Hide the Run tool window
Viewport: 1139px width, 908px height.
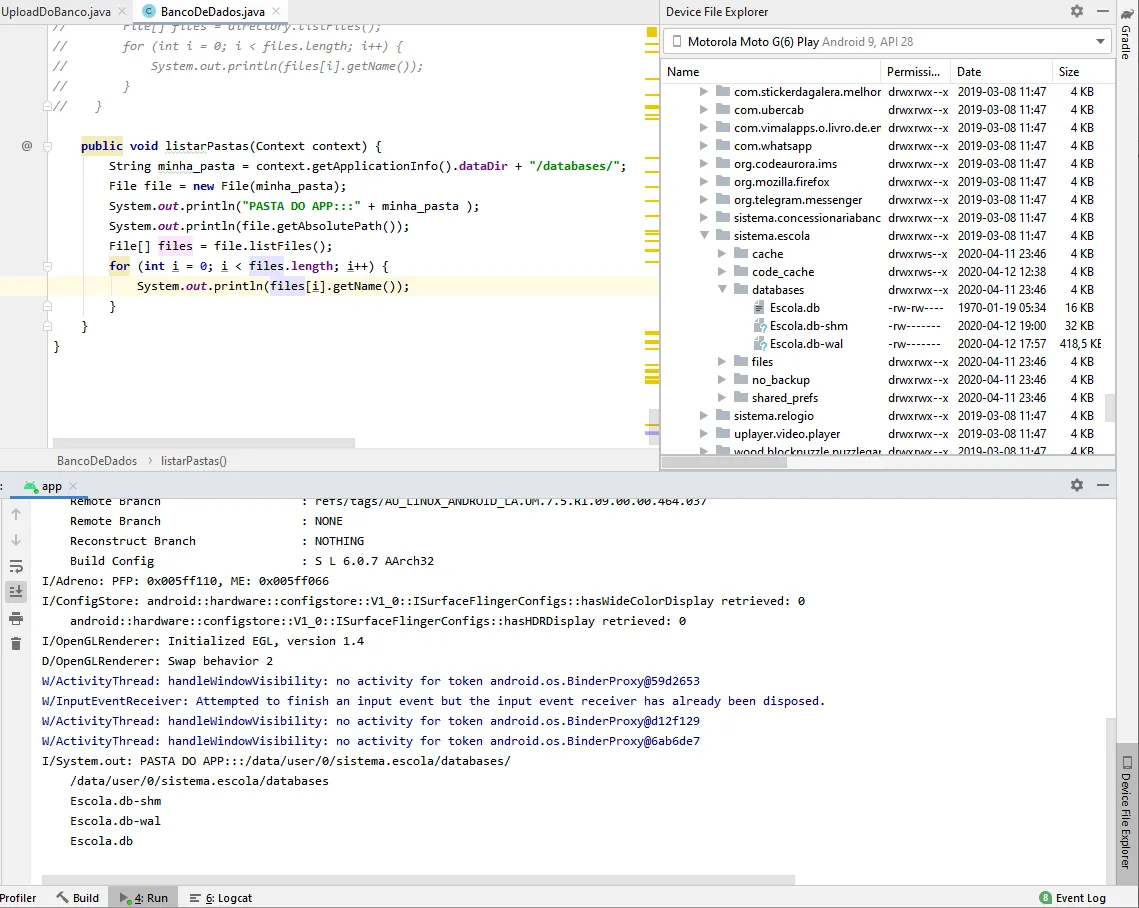[x=1102, y=485]
